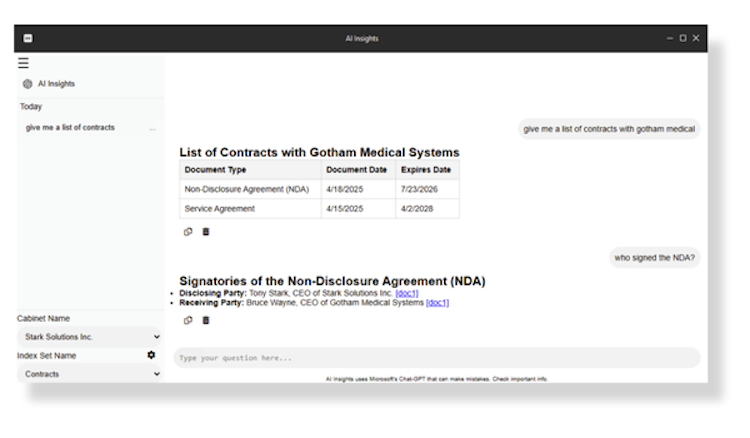Copy the NDA signatories response
The height and width of the screenshot is (438, 750).
(188, 320)
